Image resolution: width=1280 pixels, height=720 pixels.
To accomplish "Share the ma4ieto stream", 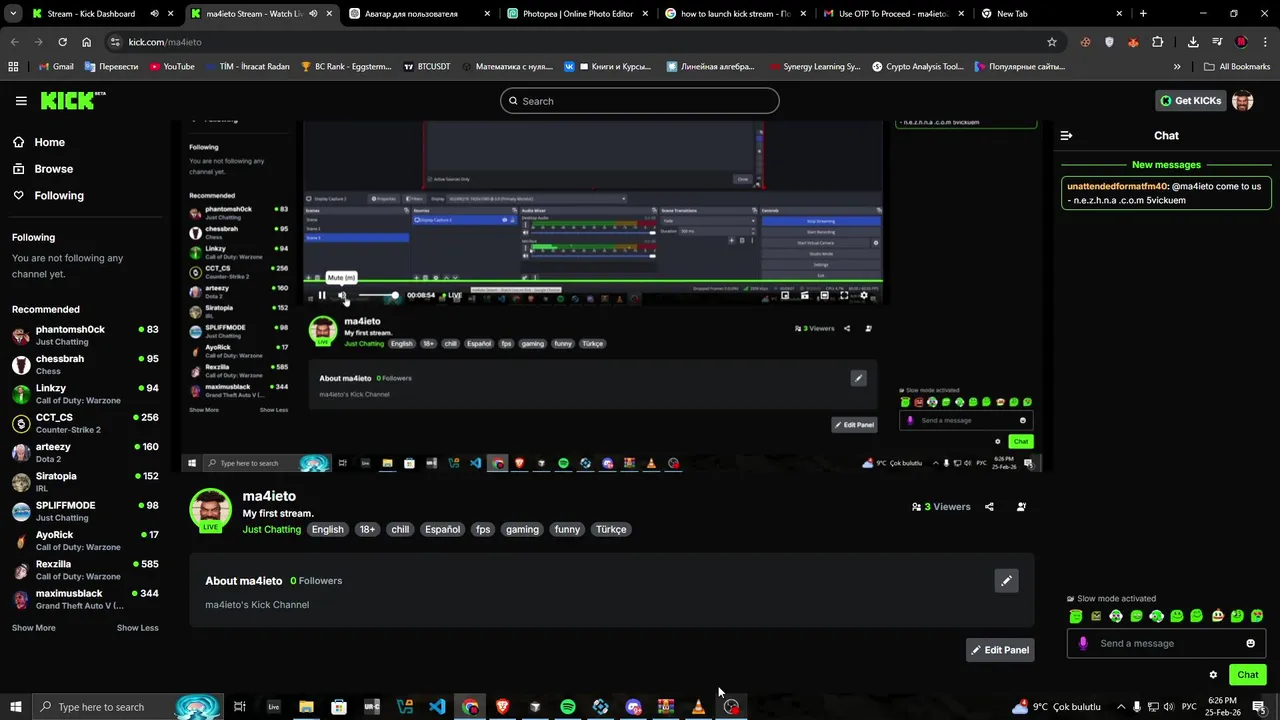I will (989, 507).
